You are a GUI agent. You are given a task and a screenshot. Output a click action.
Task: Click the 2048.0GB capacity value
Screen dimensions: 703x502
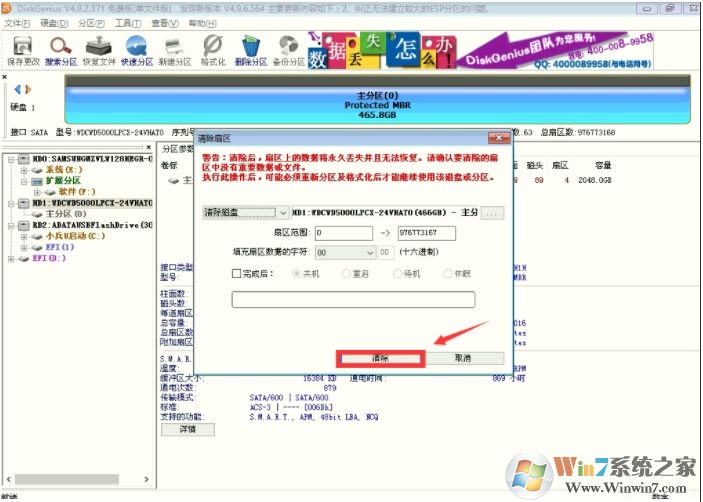[595, 180]
